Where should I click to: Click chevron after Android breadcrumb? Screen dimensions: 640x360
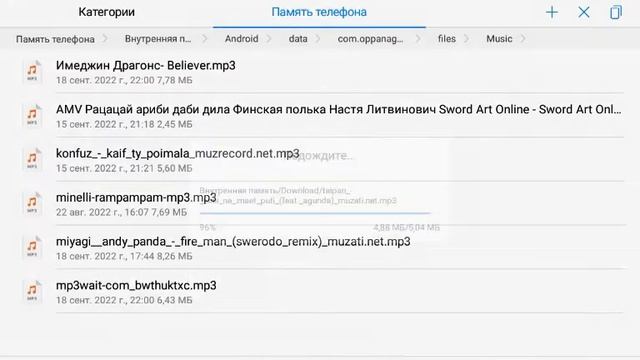tap(269, 39)
